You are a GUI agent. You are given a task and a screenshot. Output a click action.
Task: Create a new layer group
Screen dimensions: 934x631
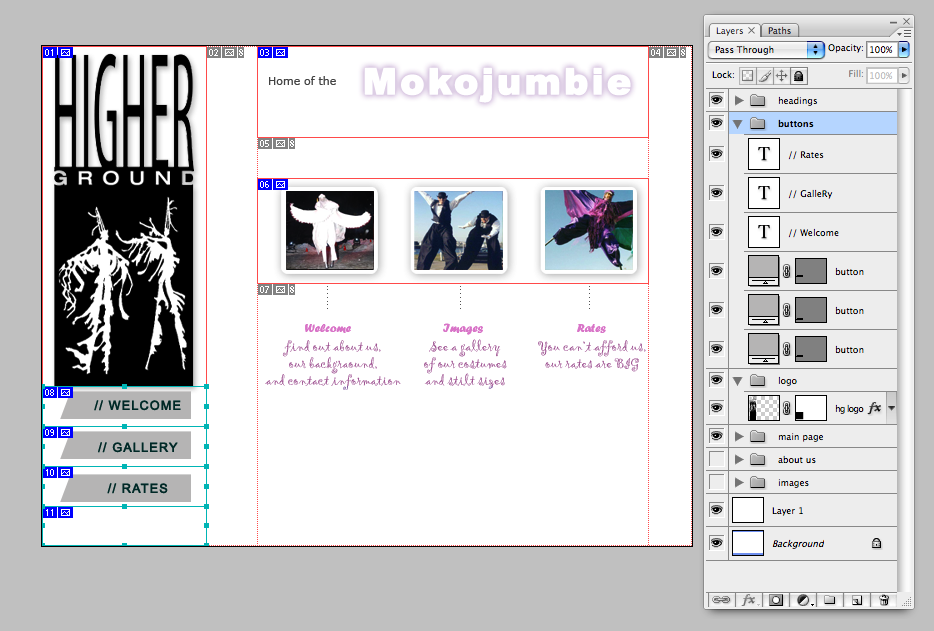click(829, 600)
